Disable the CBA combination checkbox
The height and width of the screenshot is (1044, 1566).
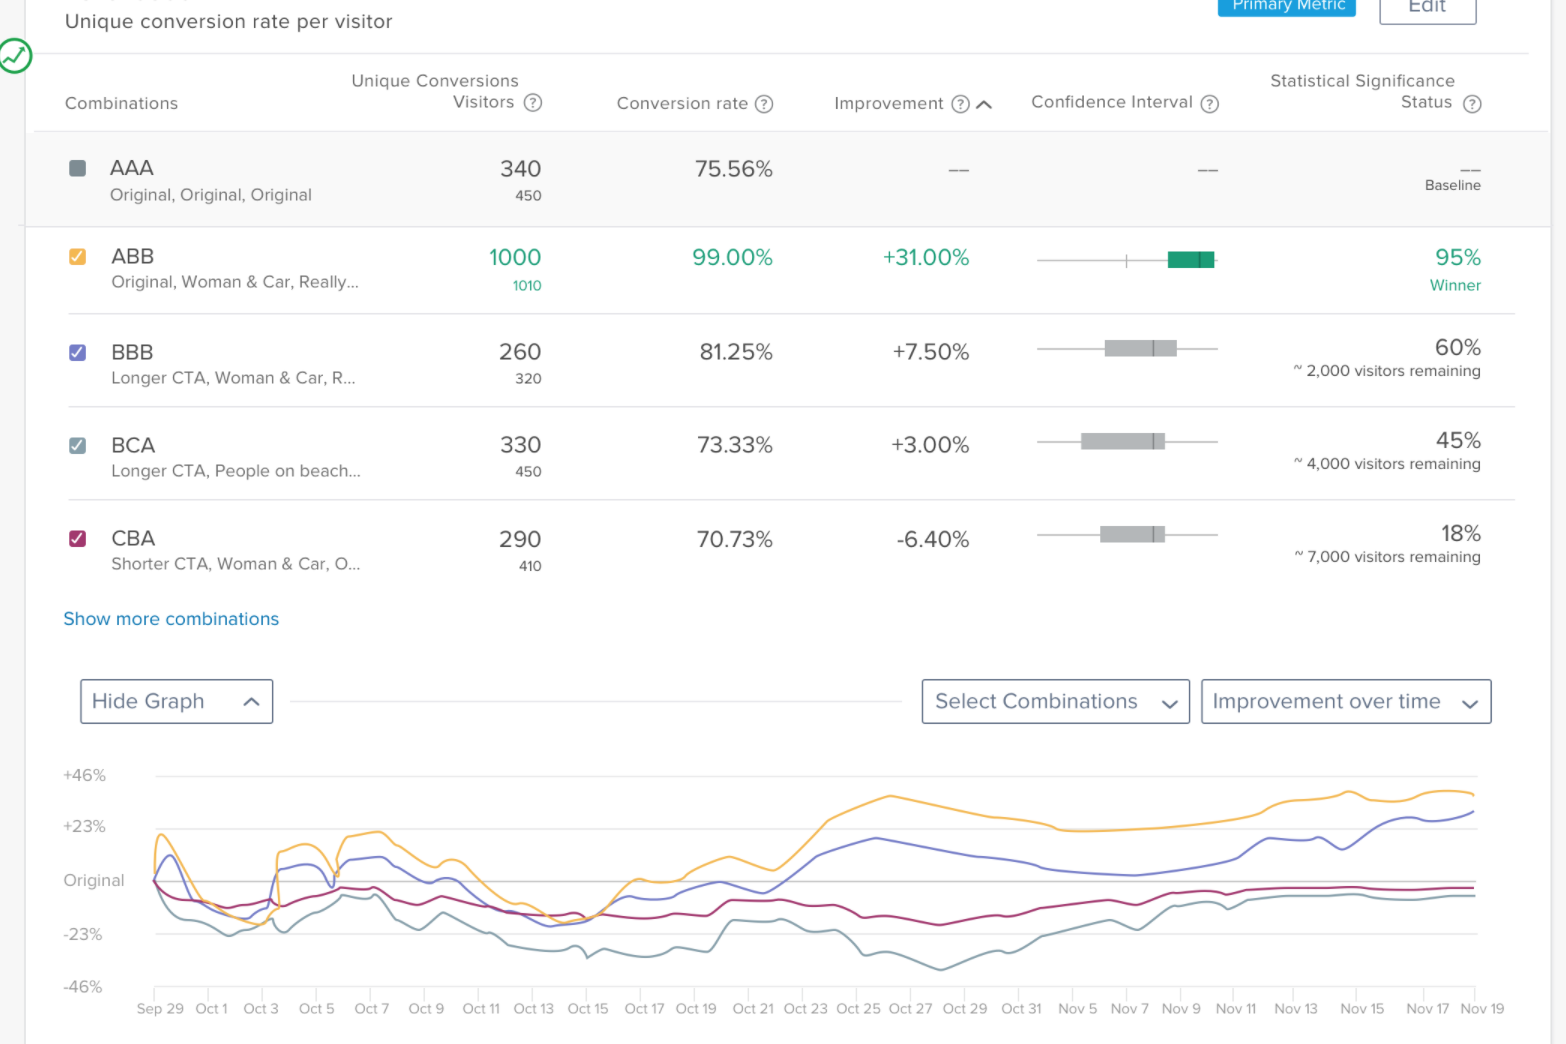click(77, 539)
